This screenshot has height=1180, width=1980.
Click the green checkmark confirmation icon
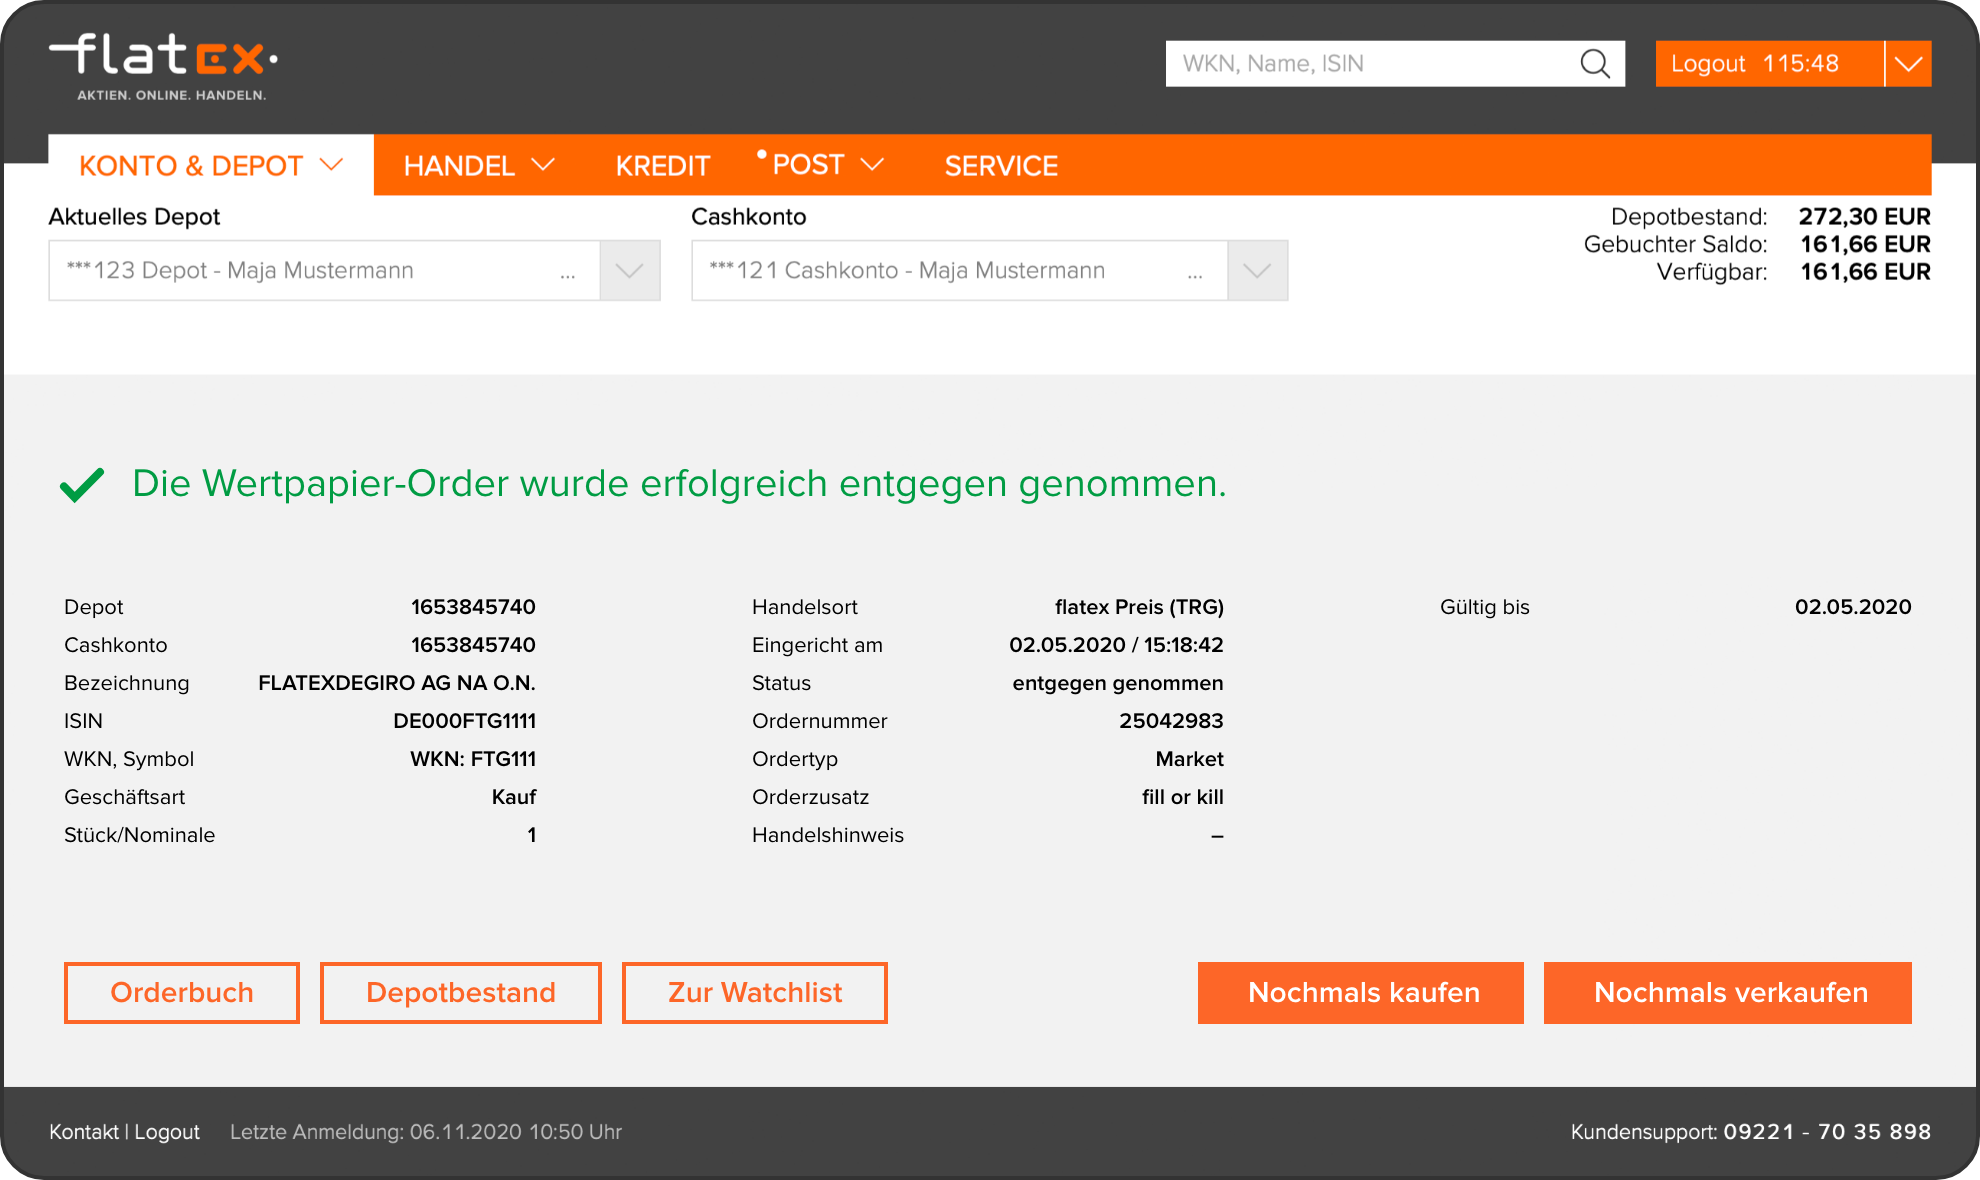(x=84, y=484)
